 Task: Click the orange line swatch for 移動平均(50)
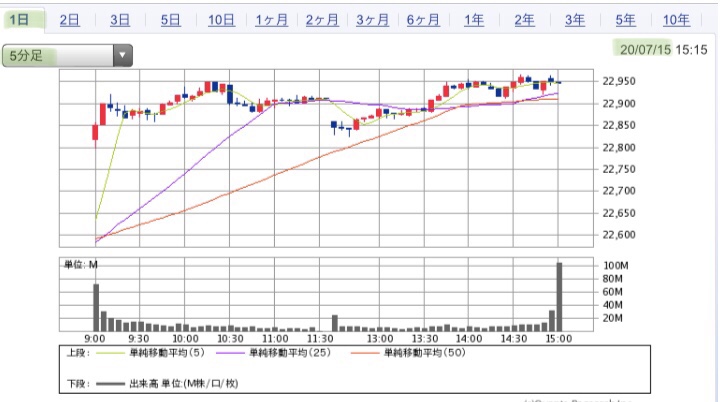pyautogui.click(x=365, y=353)
